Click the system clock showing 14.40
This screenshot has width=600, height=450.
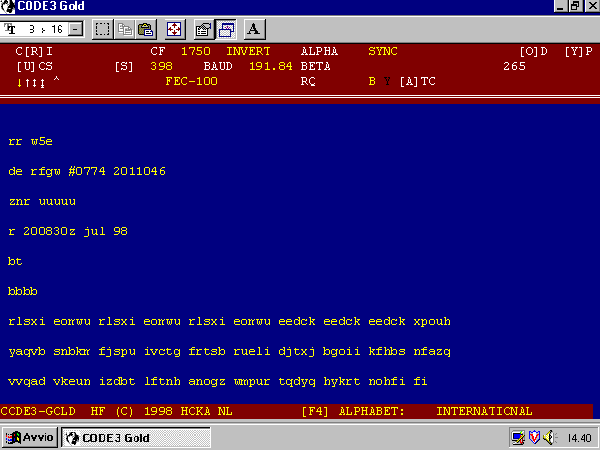pos(578,437)
